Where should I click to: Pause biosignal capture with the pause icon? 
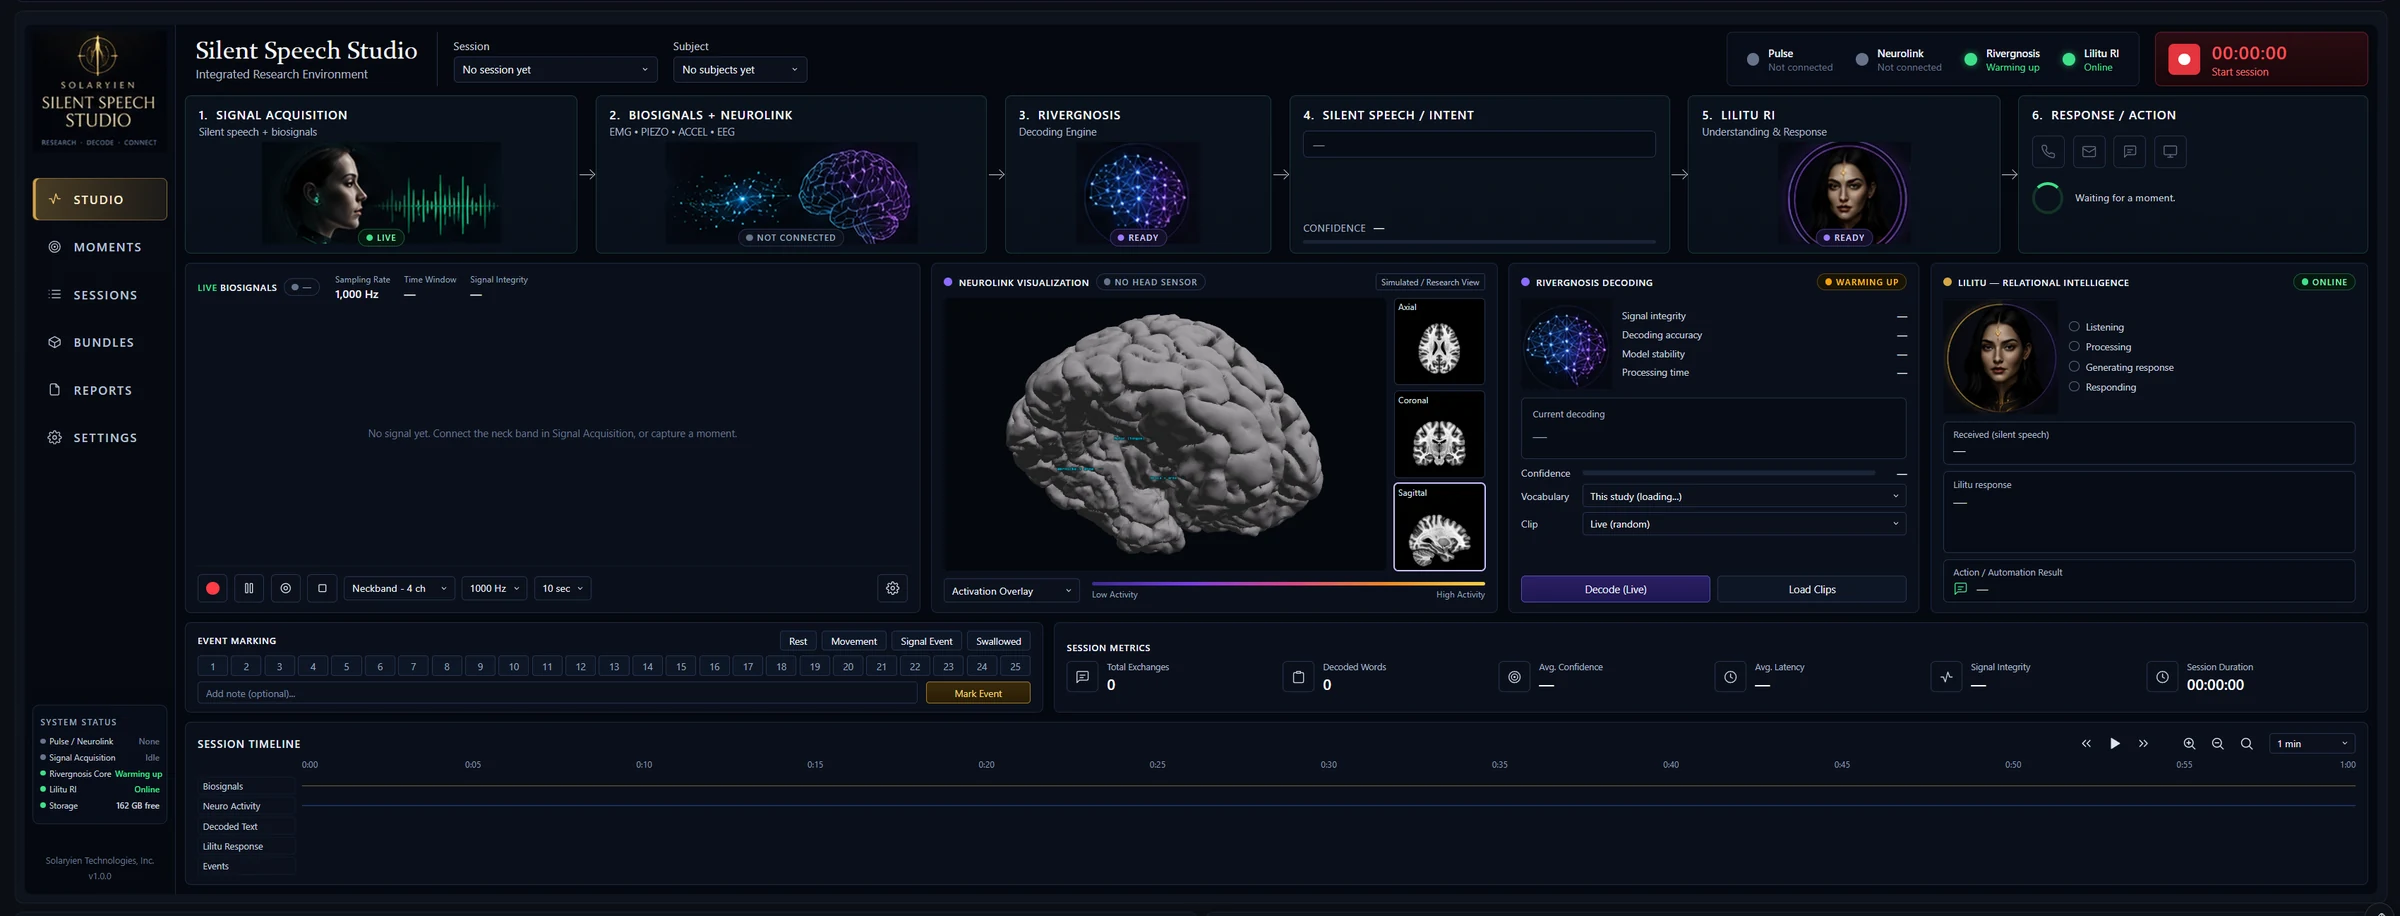tap(249, 588)
